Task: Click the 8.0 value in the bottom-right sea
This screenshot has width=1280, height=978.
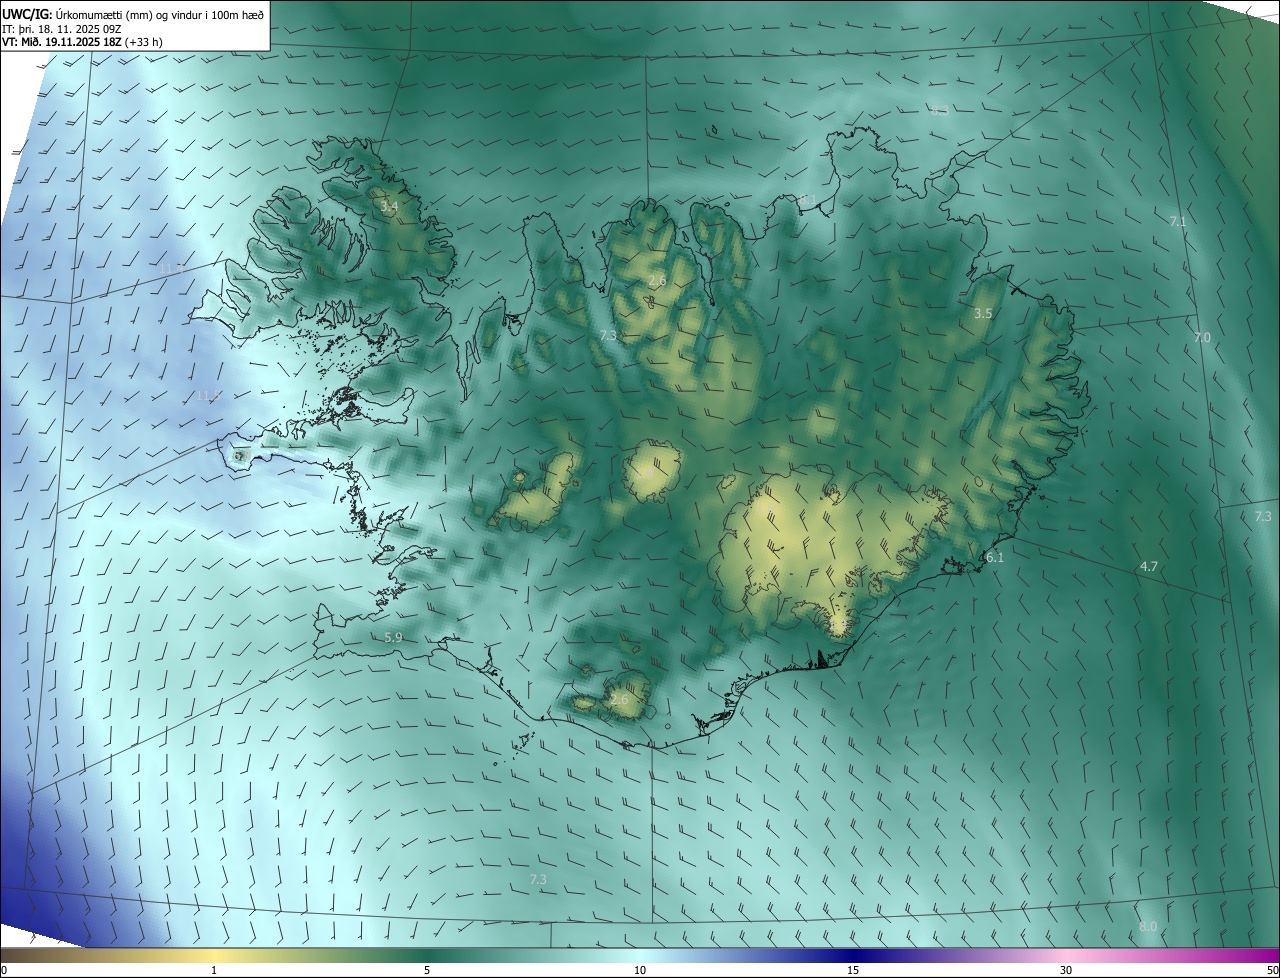Action: click(1148, 927)
